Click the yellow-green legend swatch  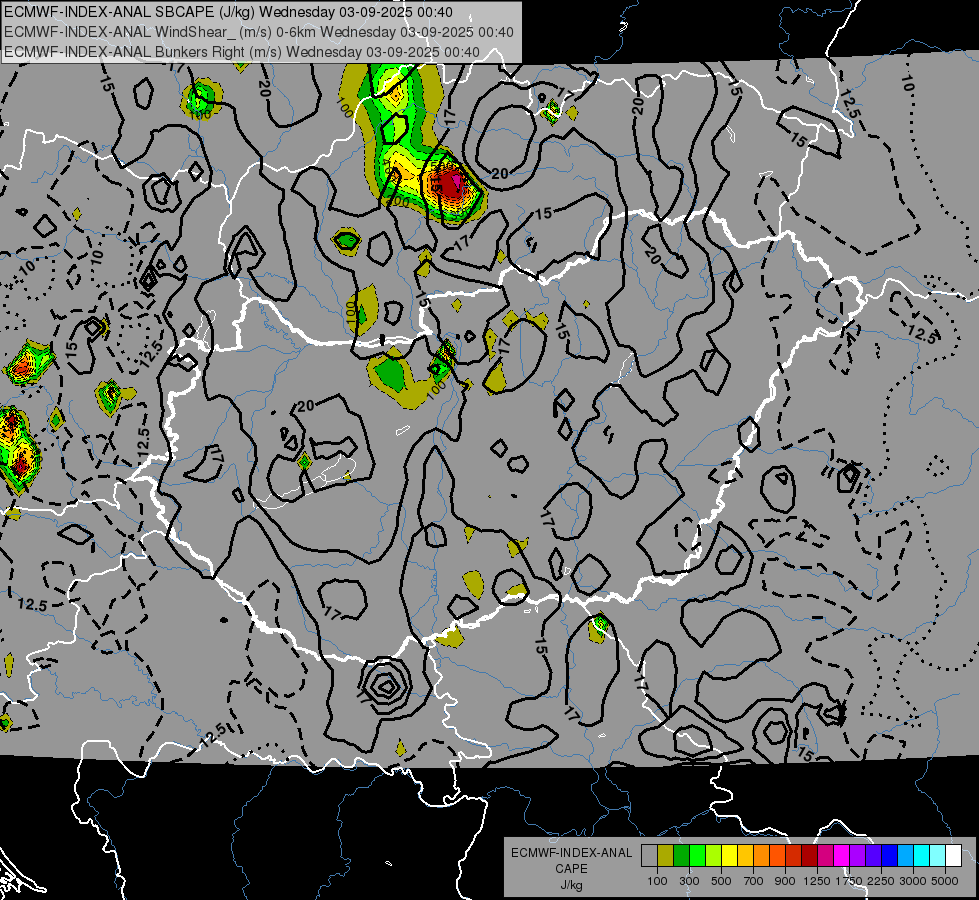click(713, 855)
